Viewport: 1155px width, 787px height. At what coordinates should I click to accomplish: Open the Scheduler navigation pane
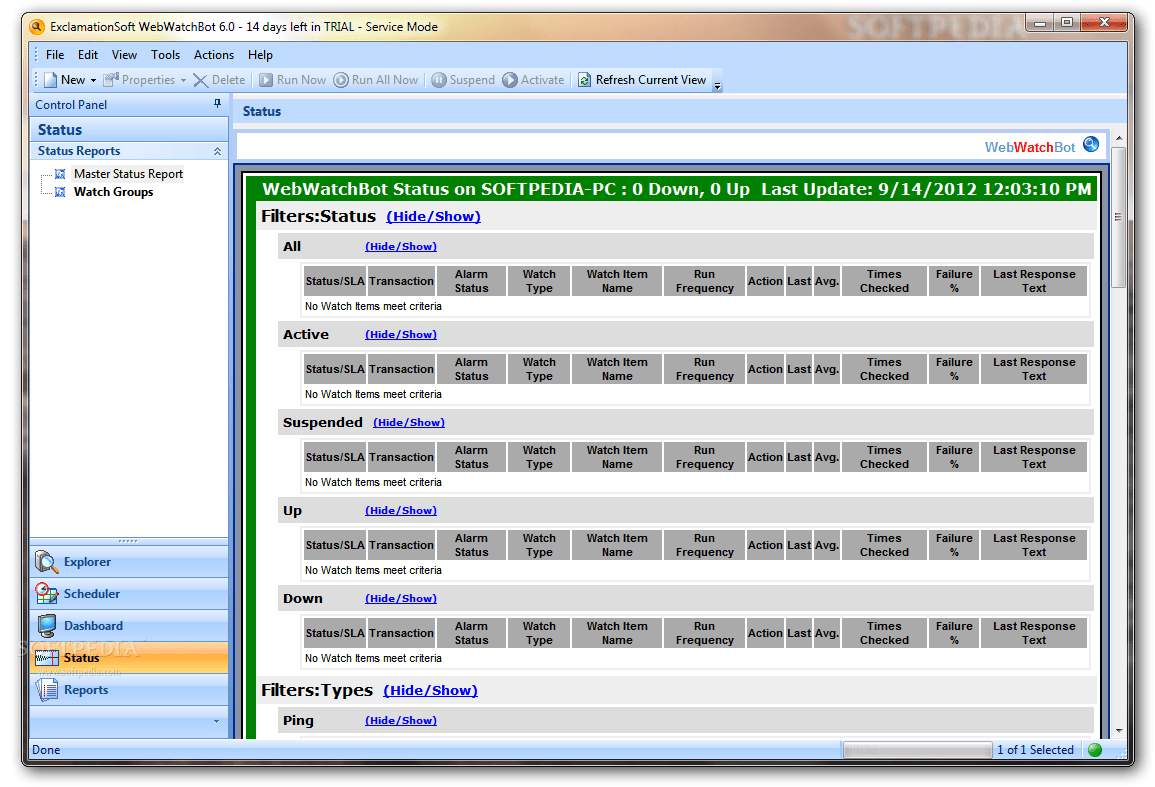tap(129, 593)
